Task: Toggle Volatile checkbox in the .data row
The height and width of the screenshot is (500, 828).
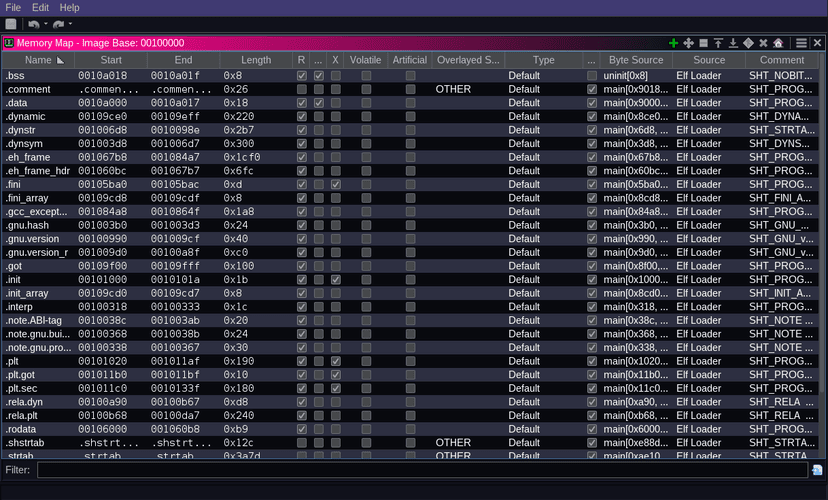Action: [x=366, y=103]
